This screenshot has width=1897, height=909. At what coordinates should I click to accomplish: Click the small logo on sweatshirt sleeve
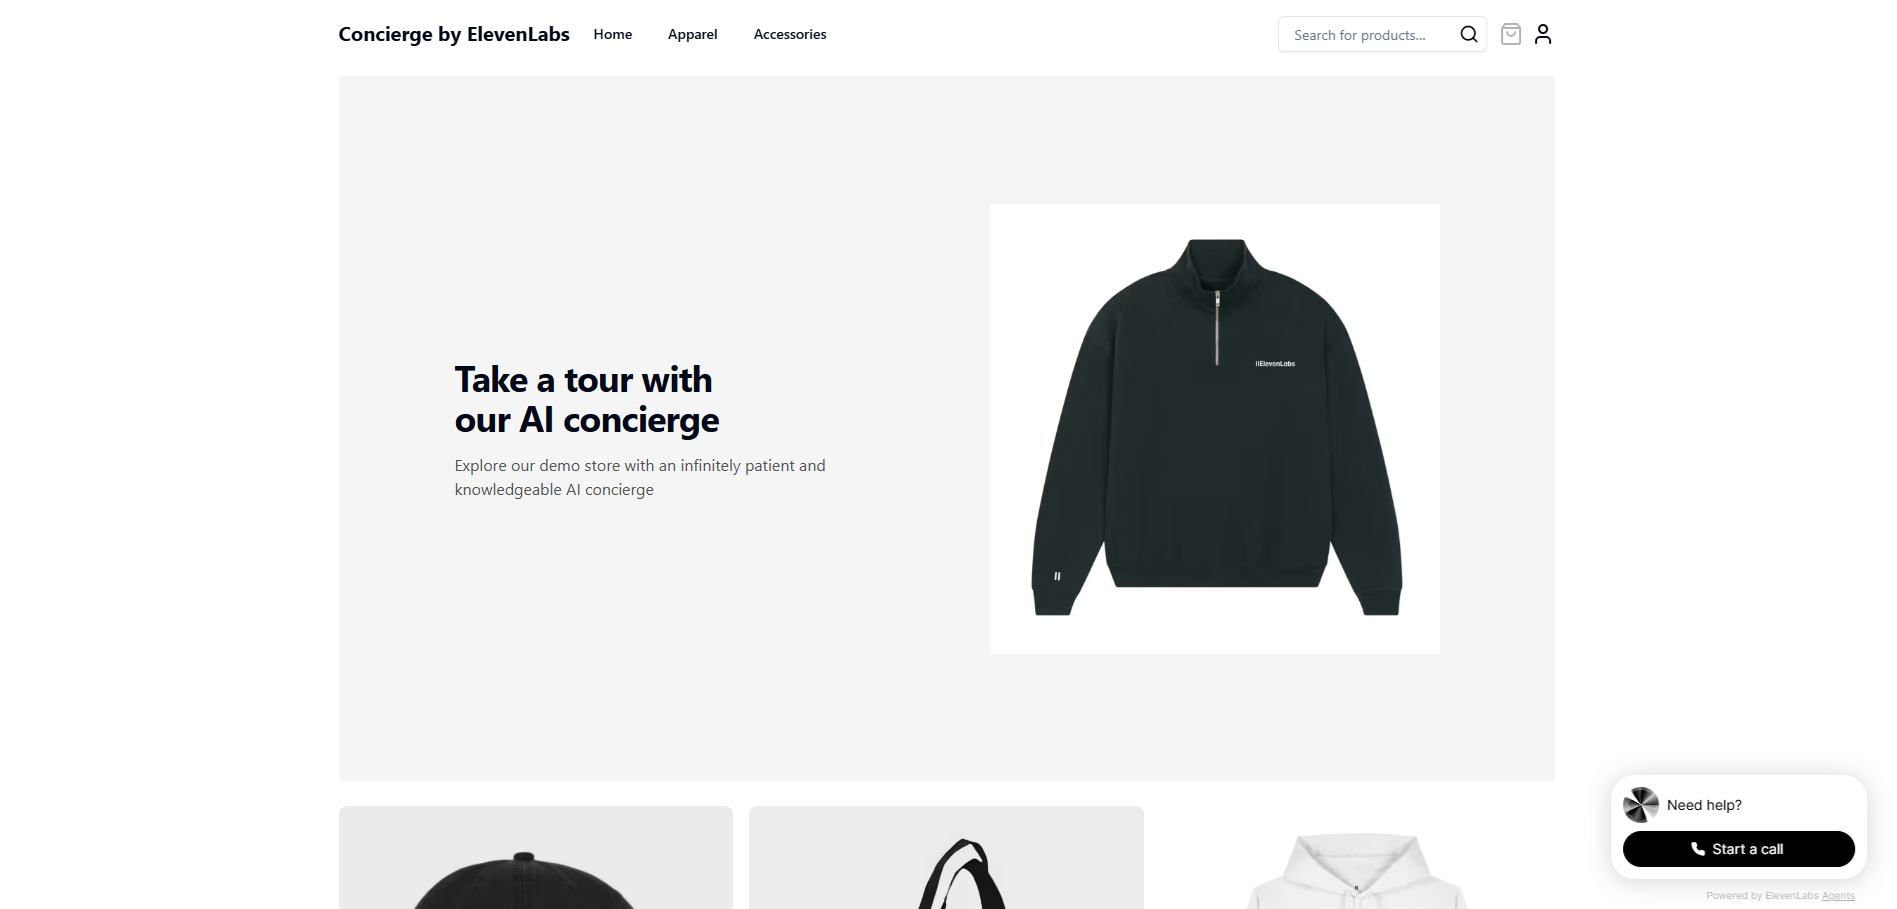tap(1057, 576)
